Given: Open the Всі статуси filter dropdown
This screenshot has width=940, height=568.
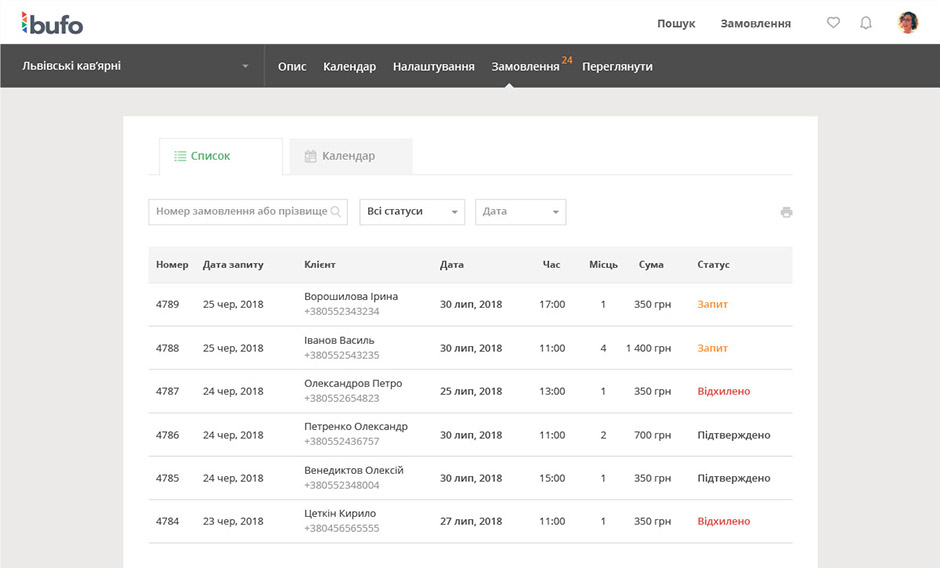Looking at the screenshot, I should [412, 212].
